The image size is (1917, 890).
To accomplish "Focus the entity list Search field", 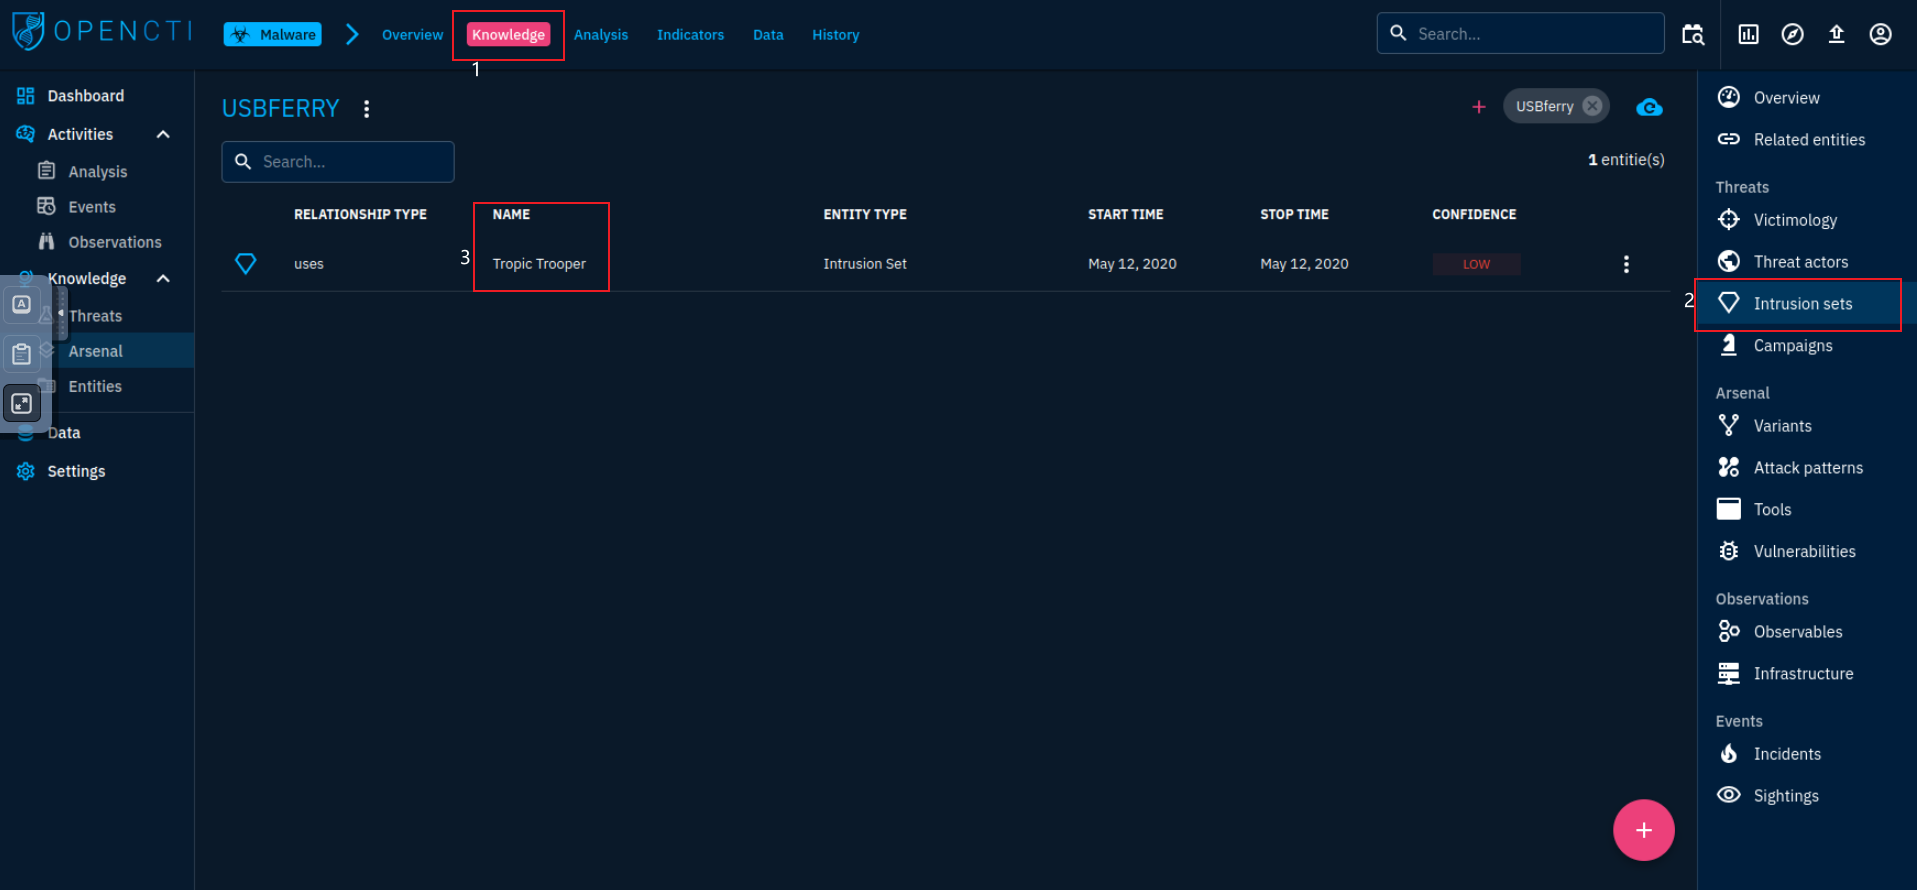I will [338, 162].
